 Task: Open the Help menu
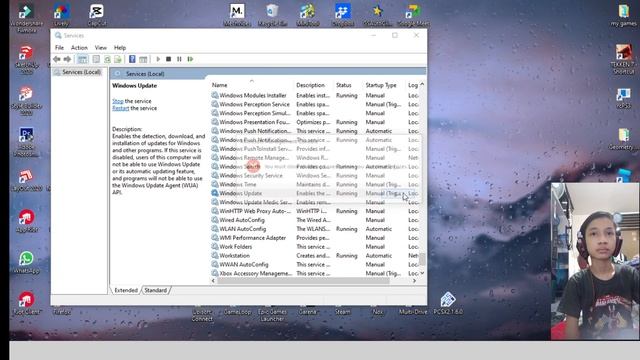120,48
